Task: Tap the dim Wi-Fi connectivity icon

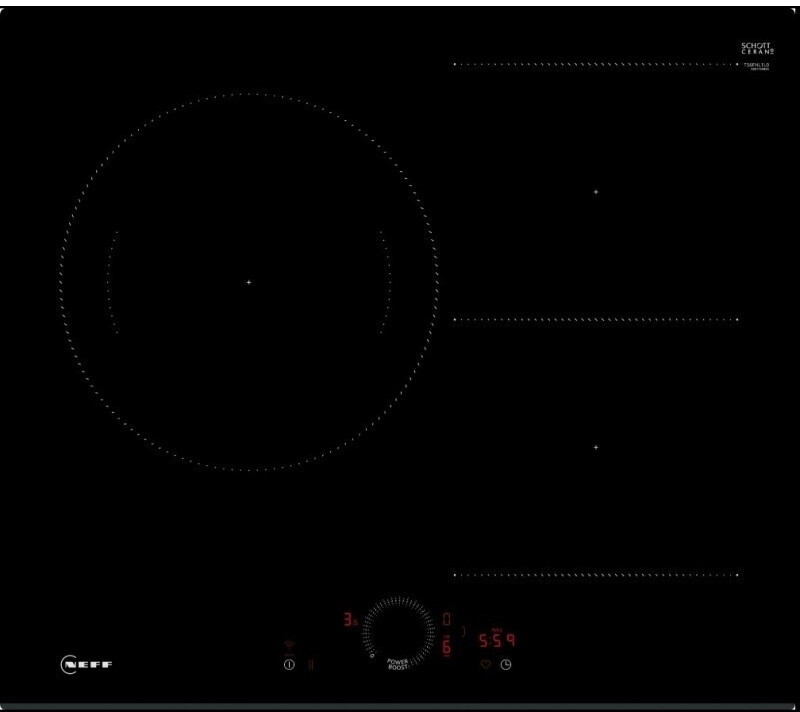Action: click(x=289, y=645)
